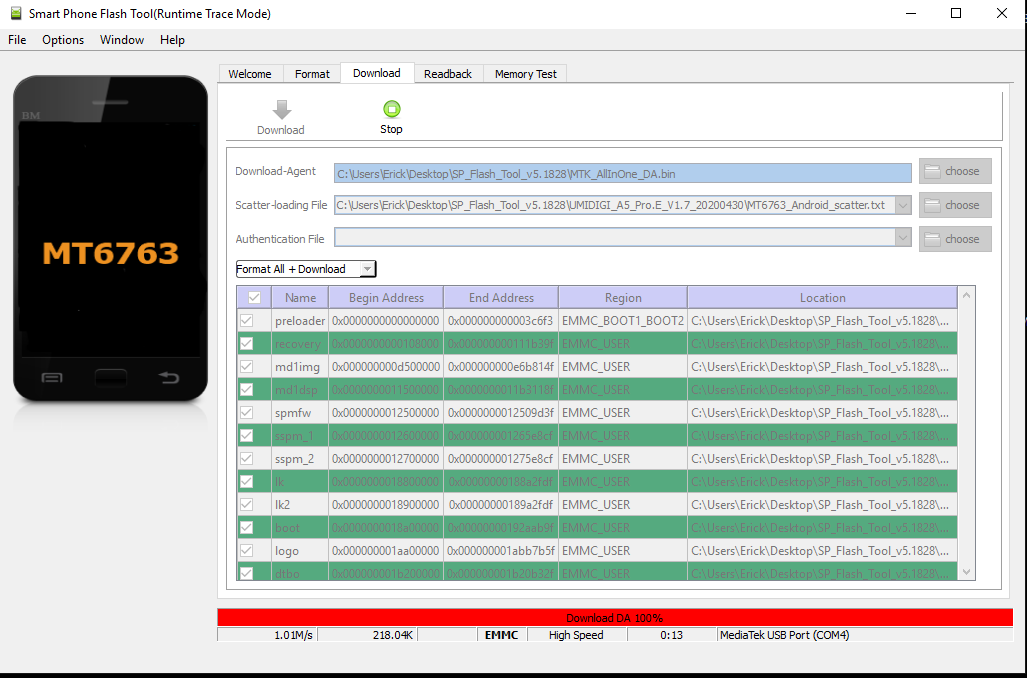Click the Begin Address column header
This screenshot has height=678, width=1027.
[386, 297]
